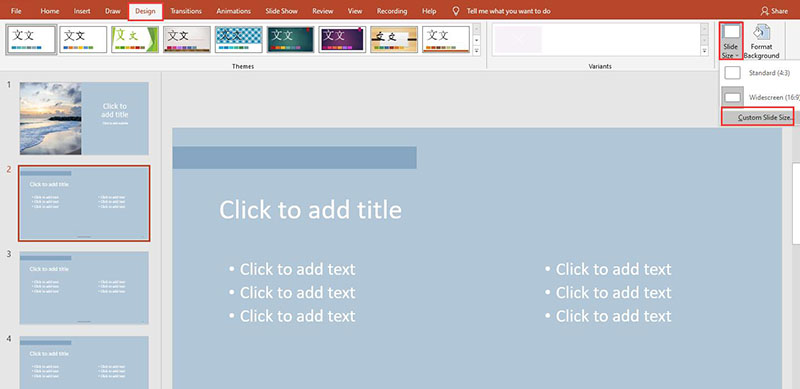Screen dimensions: 800x389
Task: Select slide 3 thumbnail
Action: click(x=84, y=288)
